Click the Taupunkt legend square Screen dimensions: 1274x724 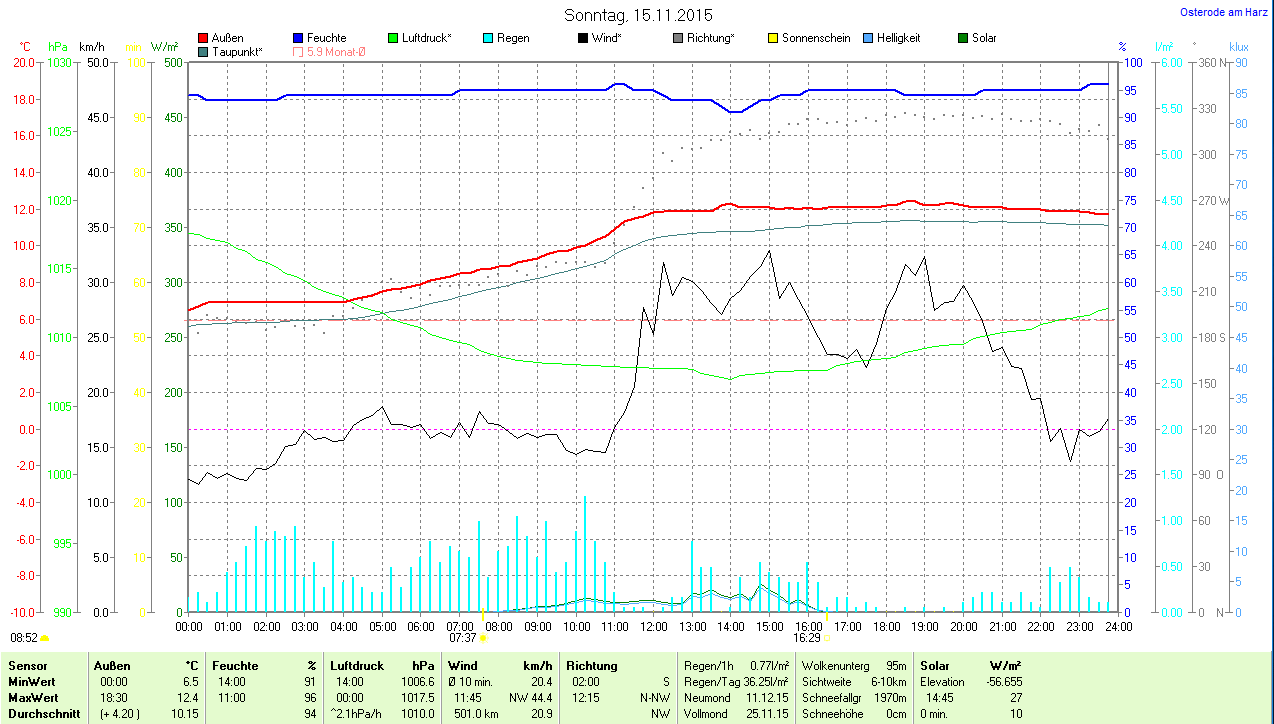coord(204,51)
